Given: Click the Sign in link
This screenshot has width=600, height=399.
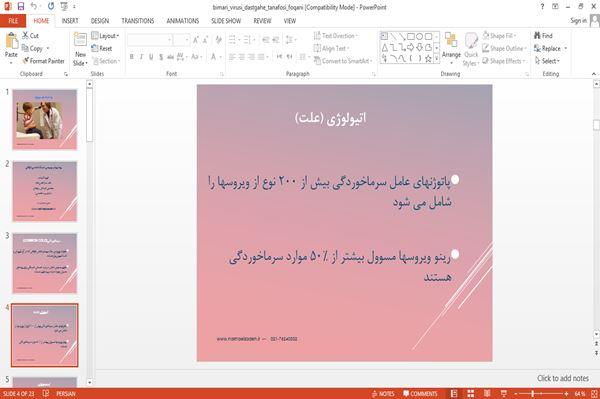Looking at the screenshot, I should 578,20.
